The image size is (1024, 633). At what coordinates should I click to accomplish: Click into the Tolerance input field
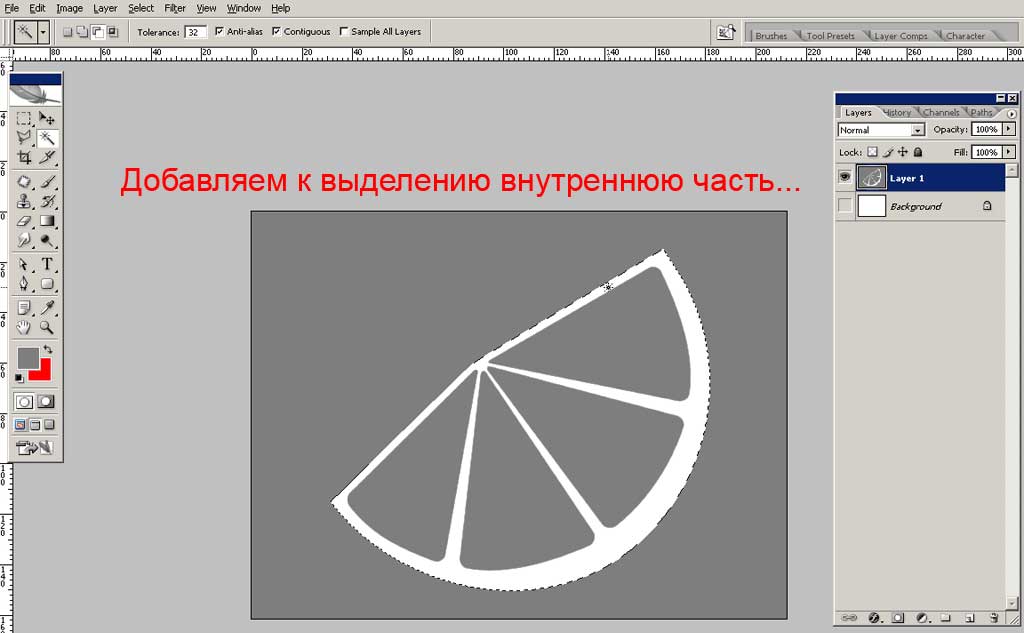tap(195, 32)
